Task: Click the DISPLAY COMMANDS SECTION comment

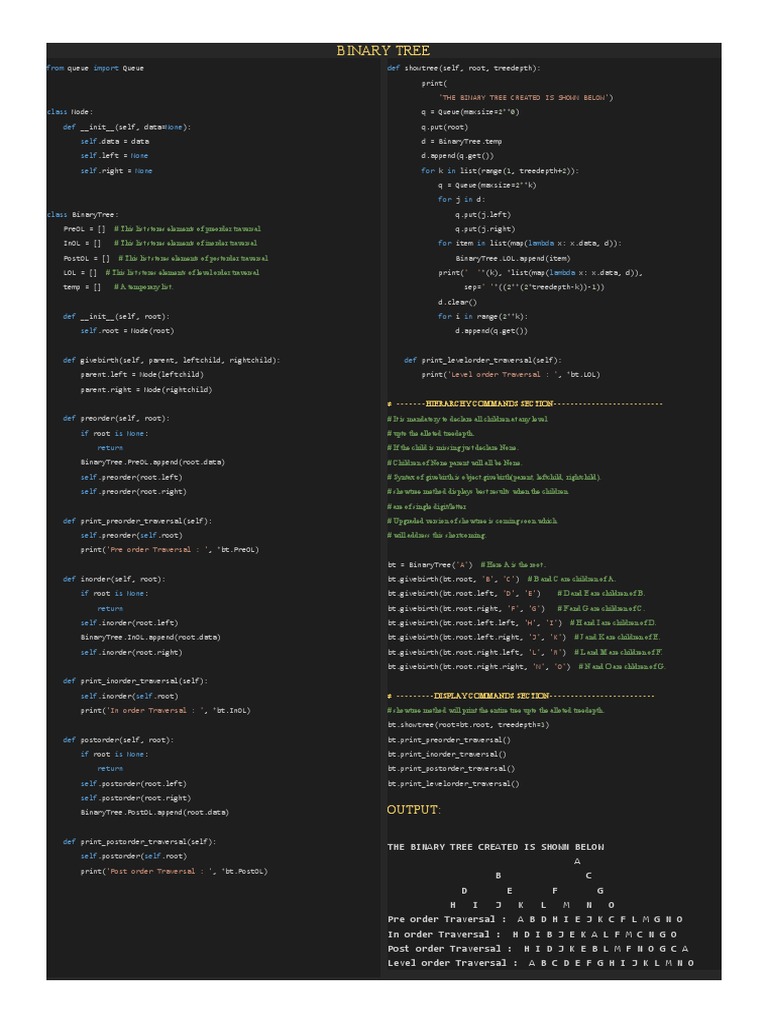Action: [520, 695]
